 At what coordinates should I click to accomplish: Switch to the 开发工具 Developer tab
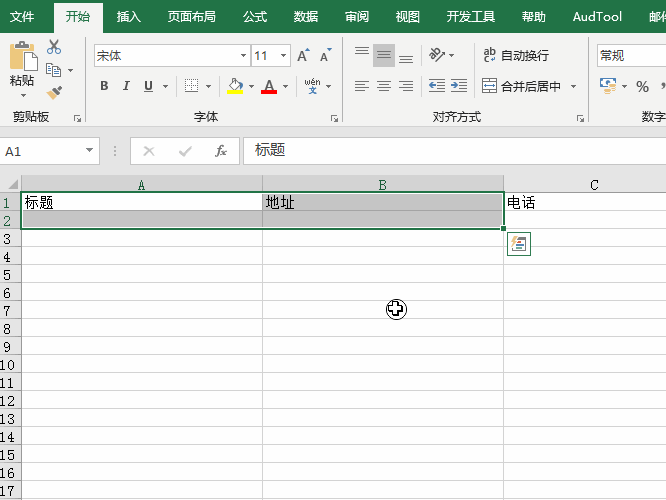click(471, 17)
